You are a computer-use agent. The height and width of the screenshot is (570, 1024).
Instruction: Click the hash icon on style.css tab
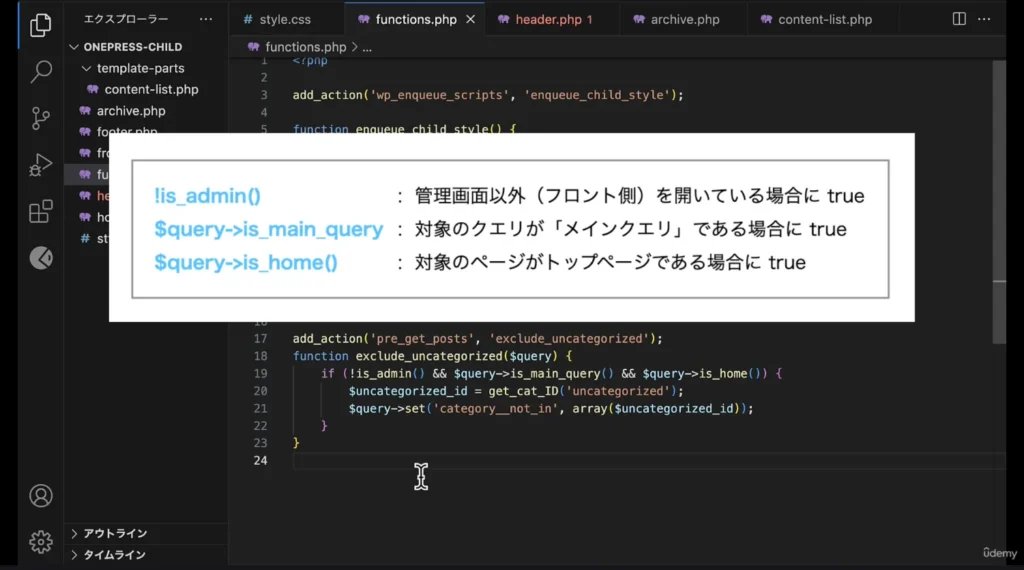click(248, 20)
